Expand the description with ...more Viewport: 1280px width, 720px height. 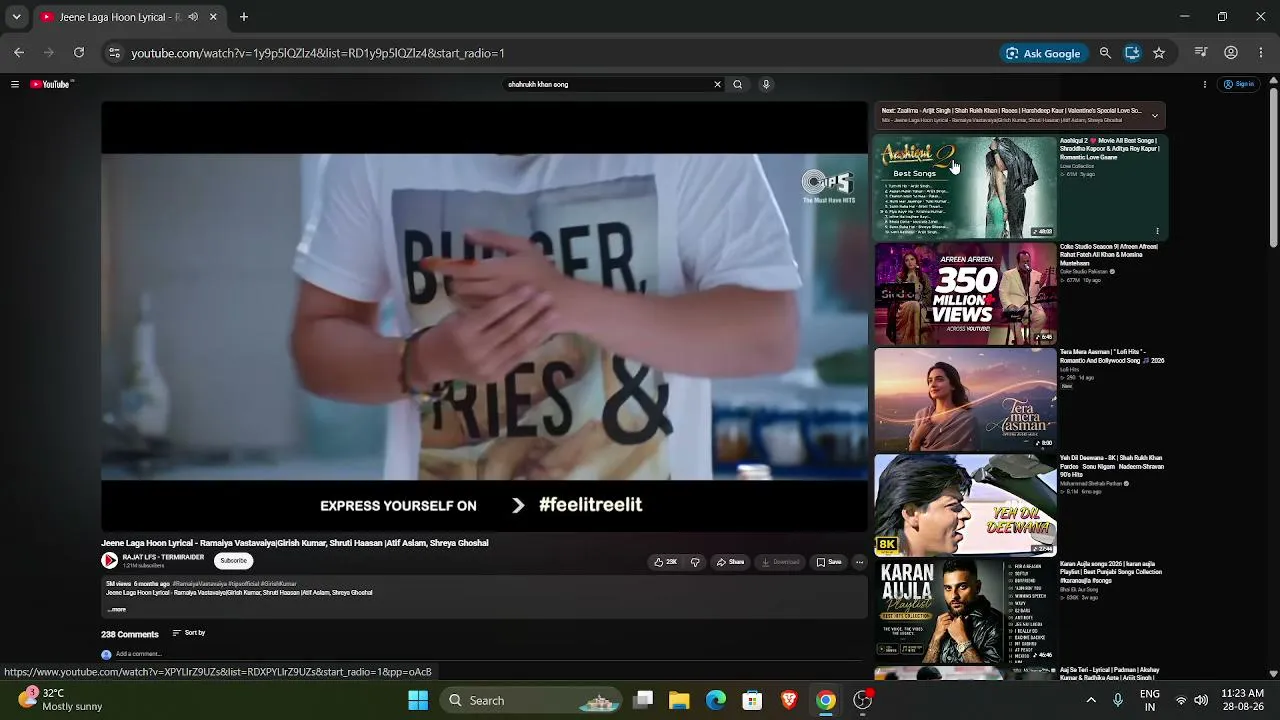click(117, 609)
